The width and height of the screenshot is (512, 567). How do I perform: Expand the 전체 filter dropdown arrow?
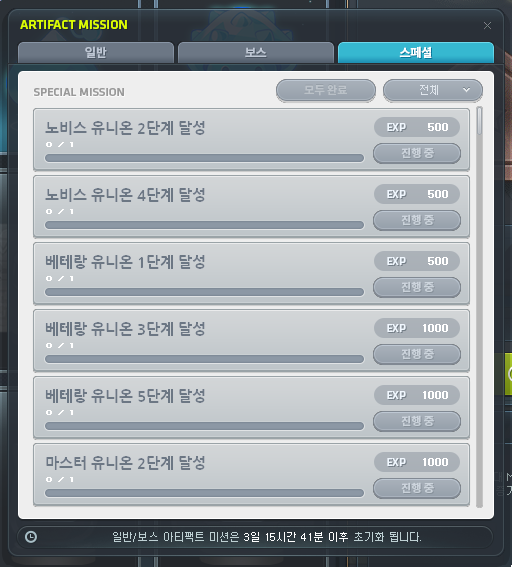coord(466,90)
